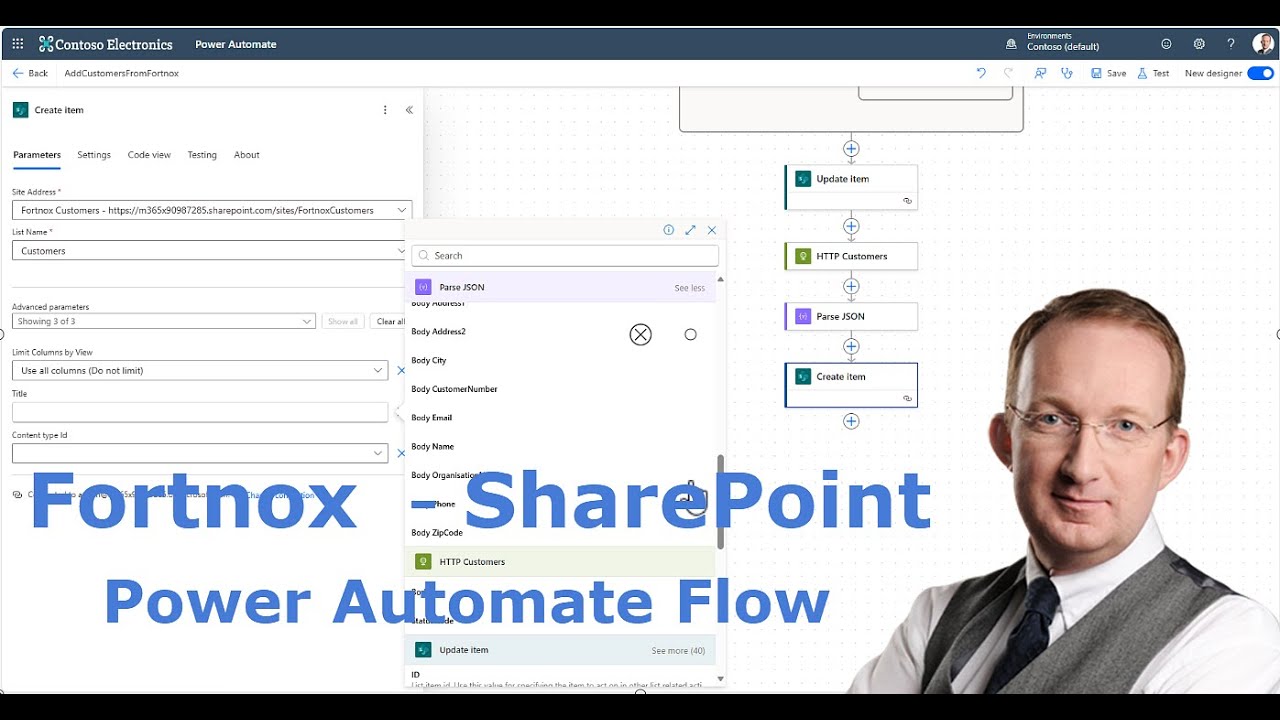Open the settings gear icon

(x=1199, y=44)
